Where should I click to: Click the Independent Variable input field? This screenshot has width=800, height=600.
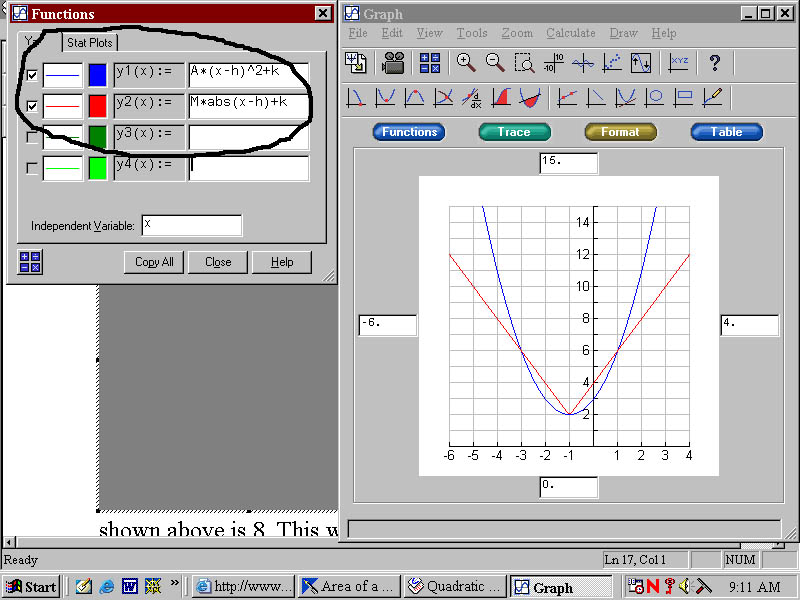coord(191,225)
